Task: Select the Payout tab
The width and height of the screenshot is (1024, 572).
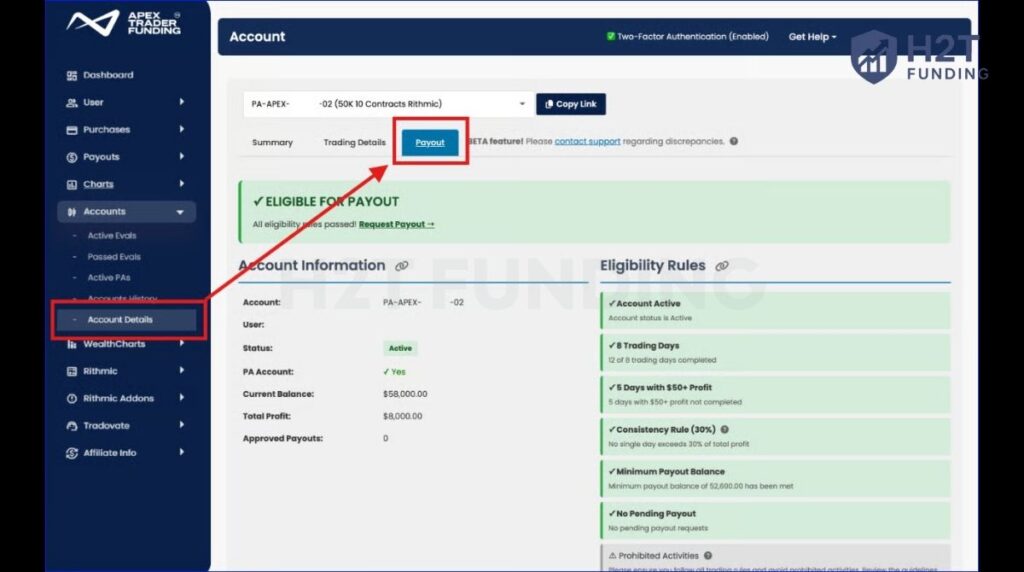Action: (430, 142)
